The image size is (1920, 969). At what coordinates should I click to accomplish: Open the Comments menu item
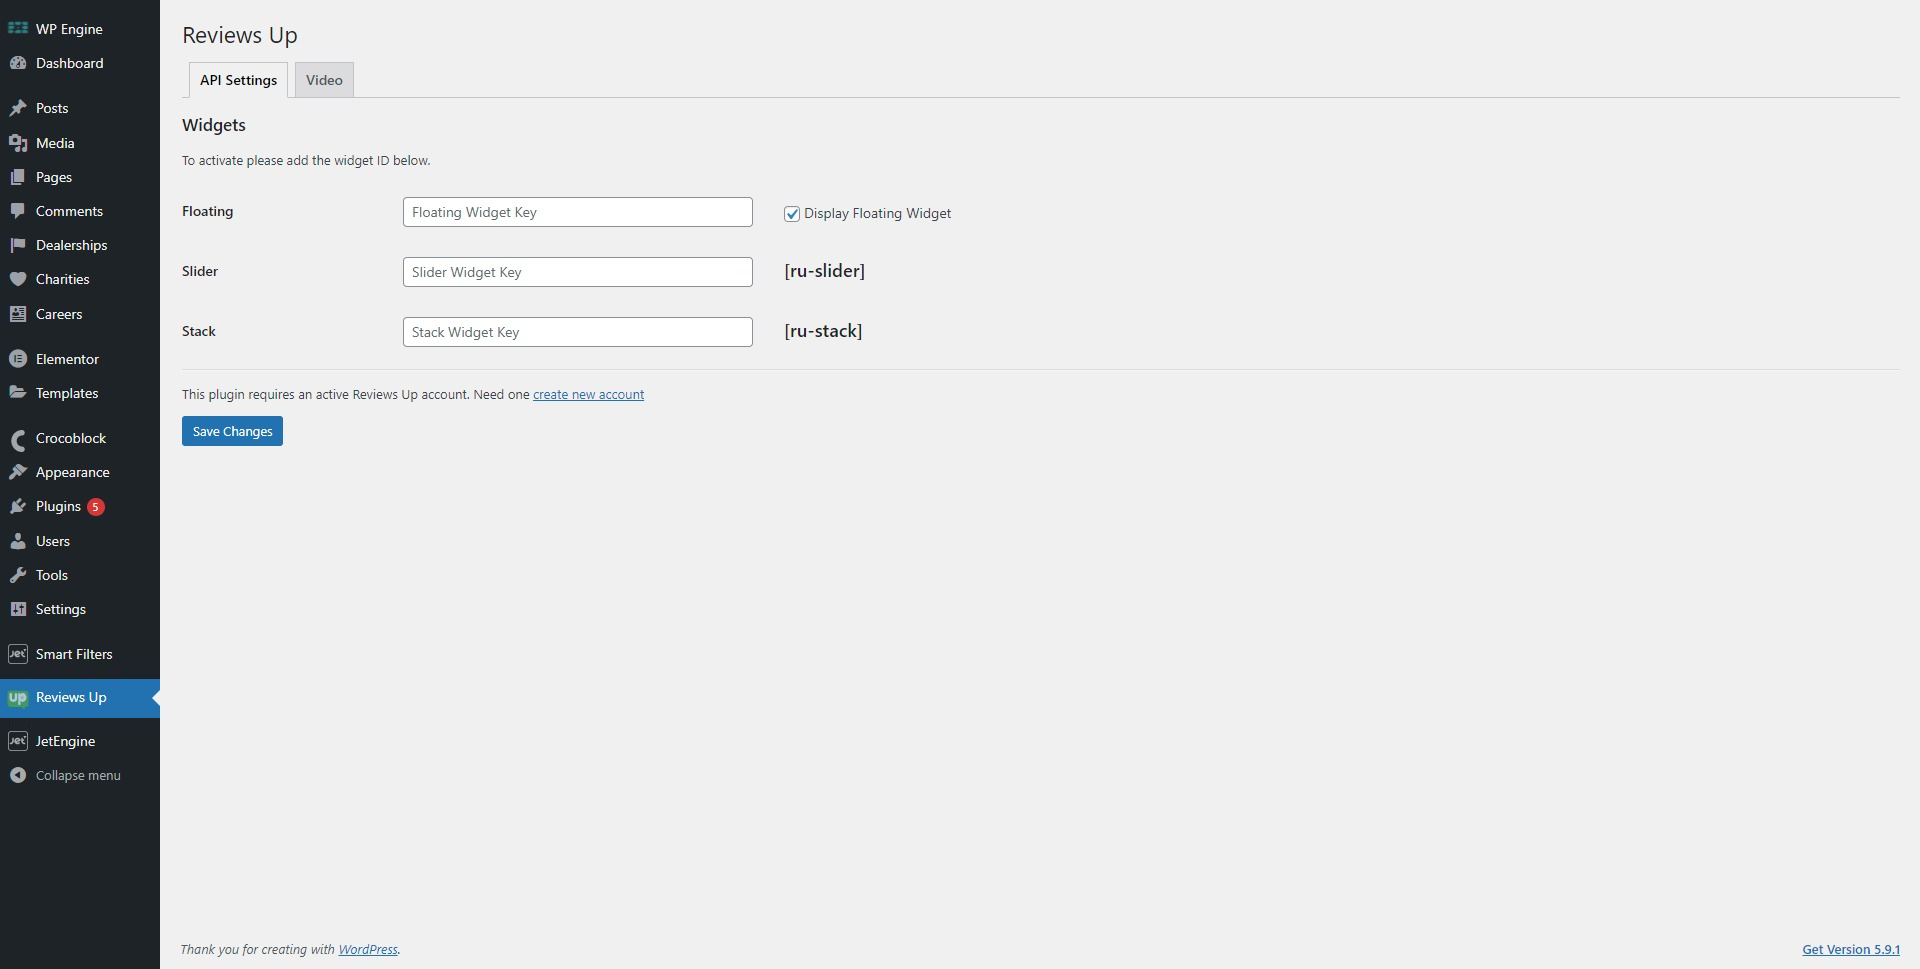(80, 211)
